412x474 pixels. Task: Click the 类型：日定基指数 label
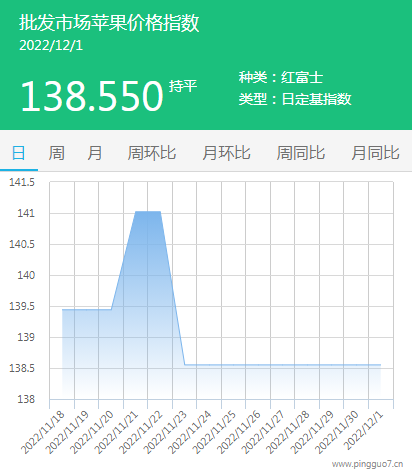click(x=295, y=99)
